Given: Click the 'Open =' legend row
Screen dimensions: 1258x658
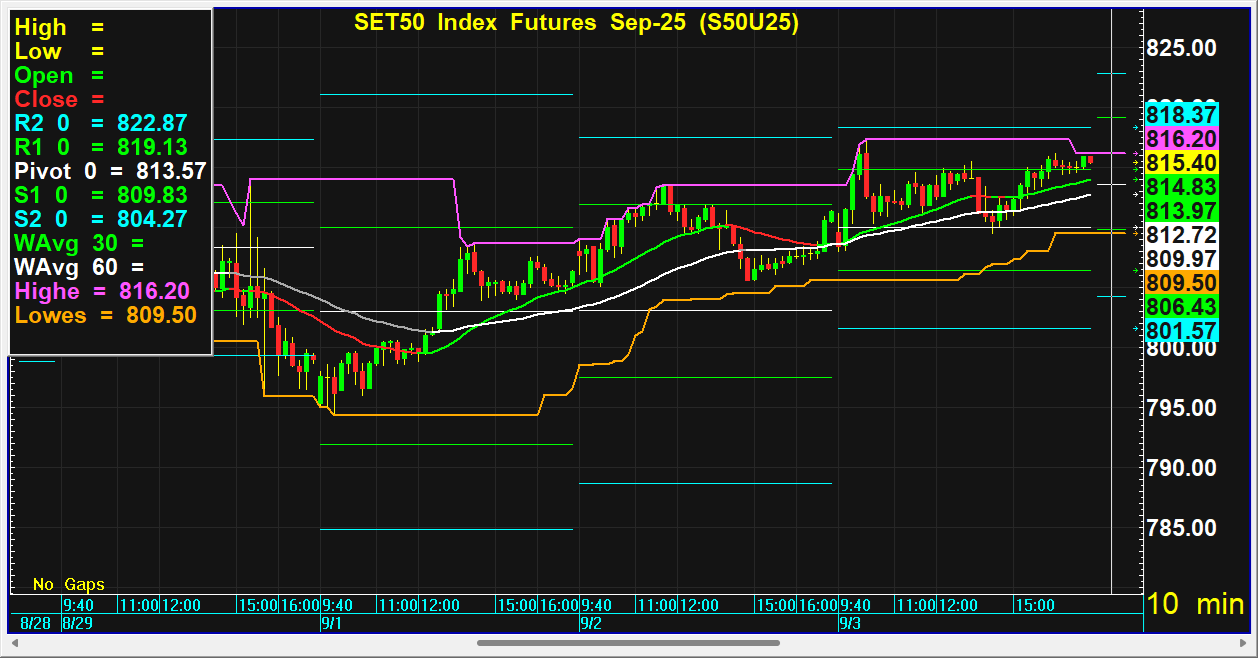Looking at the screenshot, I should click(59, 76).
